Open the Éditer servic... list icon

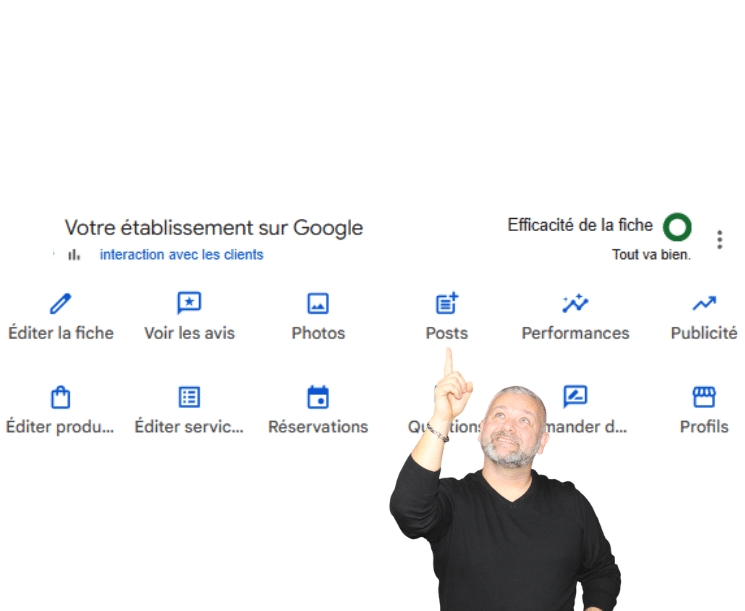tap(189, 397)
